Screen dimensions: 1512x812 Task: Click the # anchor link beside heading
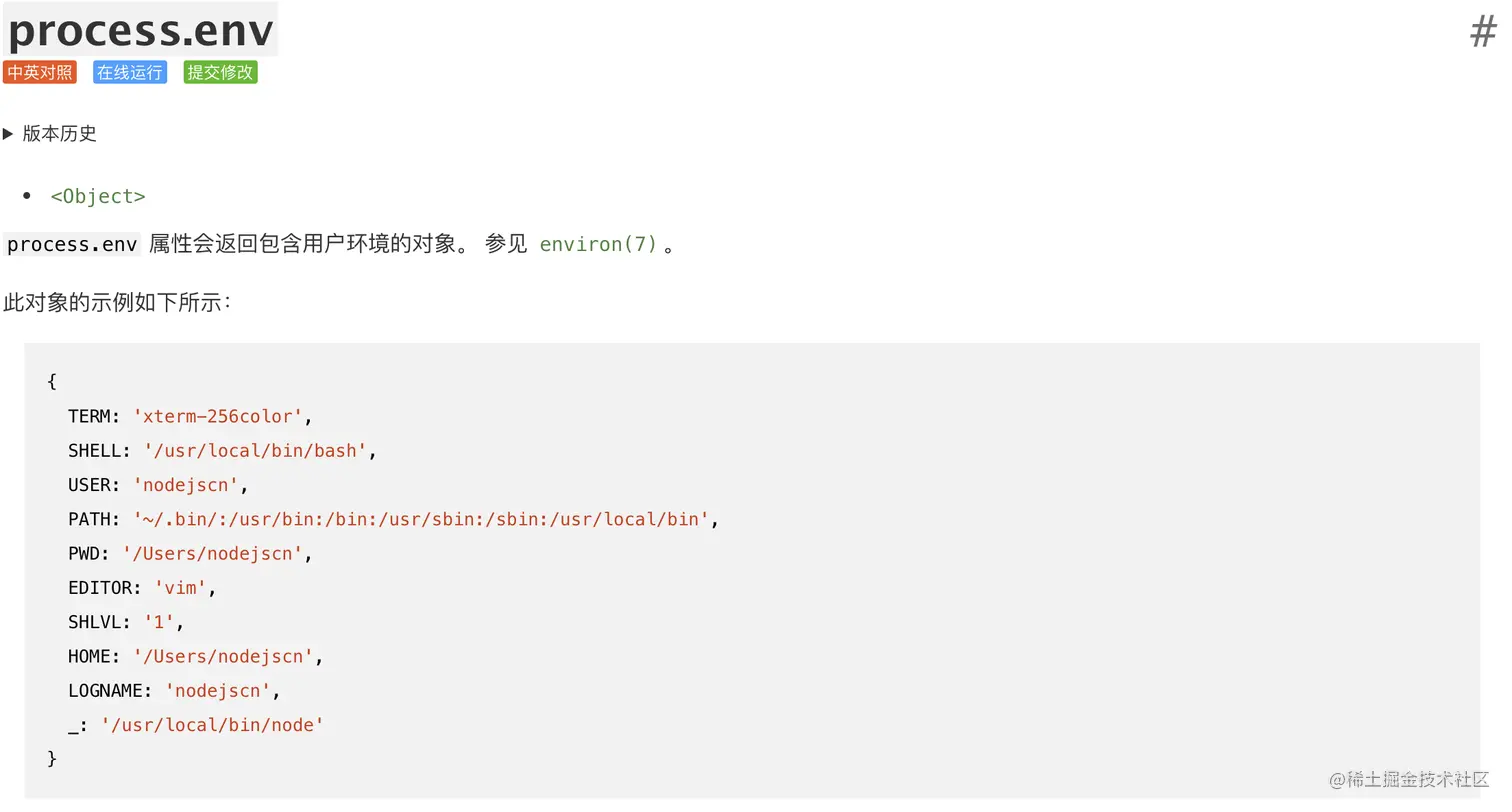coord(1483,32)
